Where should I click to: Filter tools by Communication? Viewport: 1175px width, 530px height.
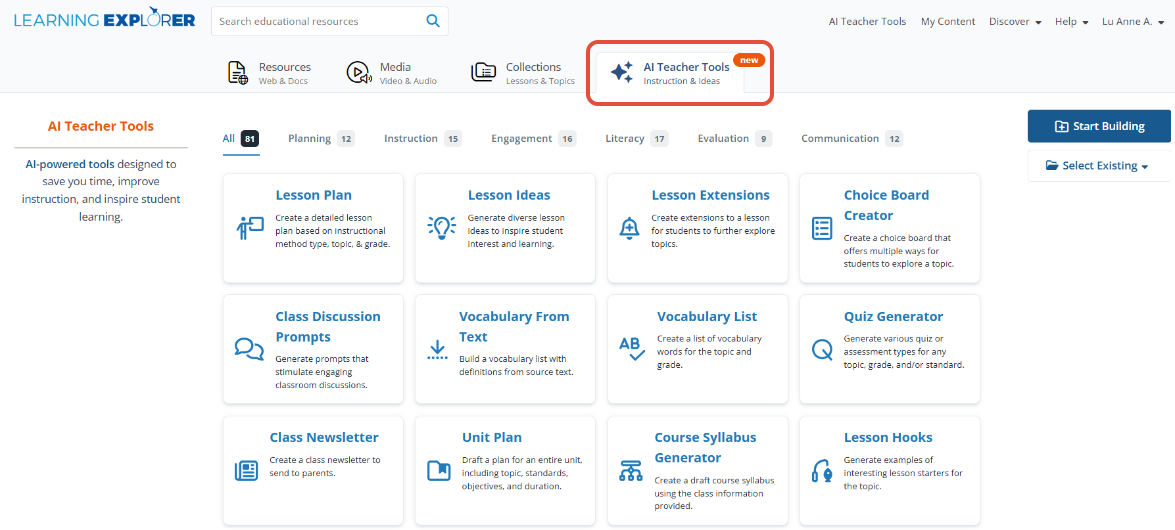(x=852, y=139)
